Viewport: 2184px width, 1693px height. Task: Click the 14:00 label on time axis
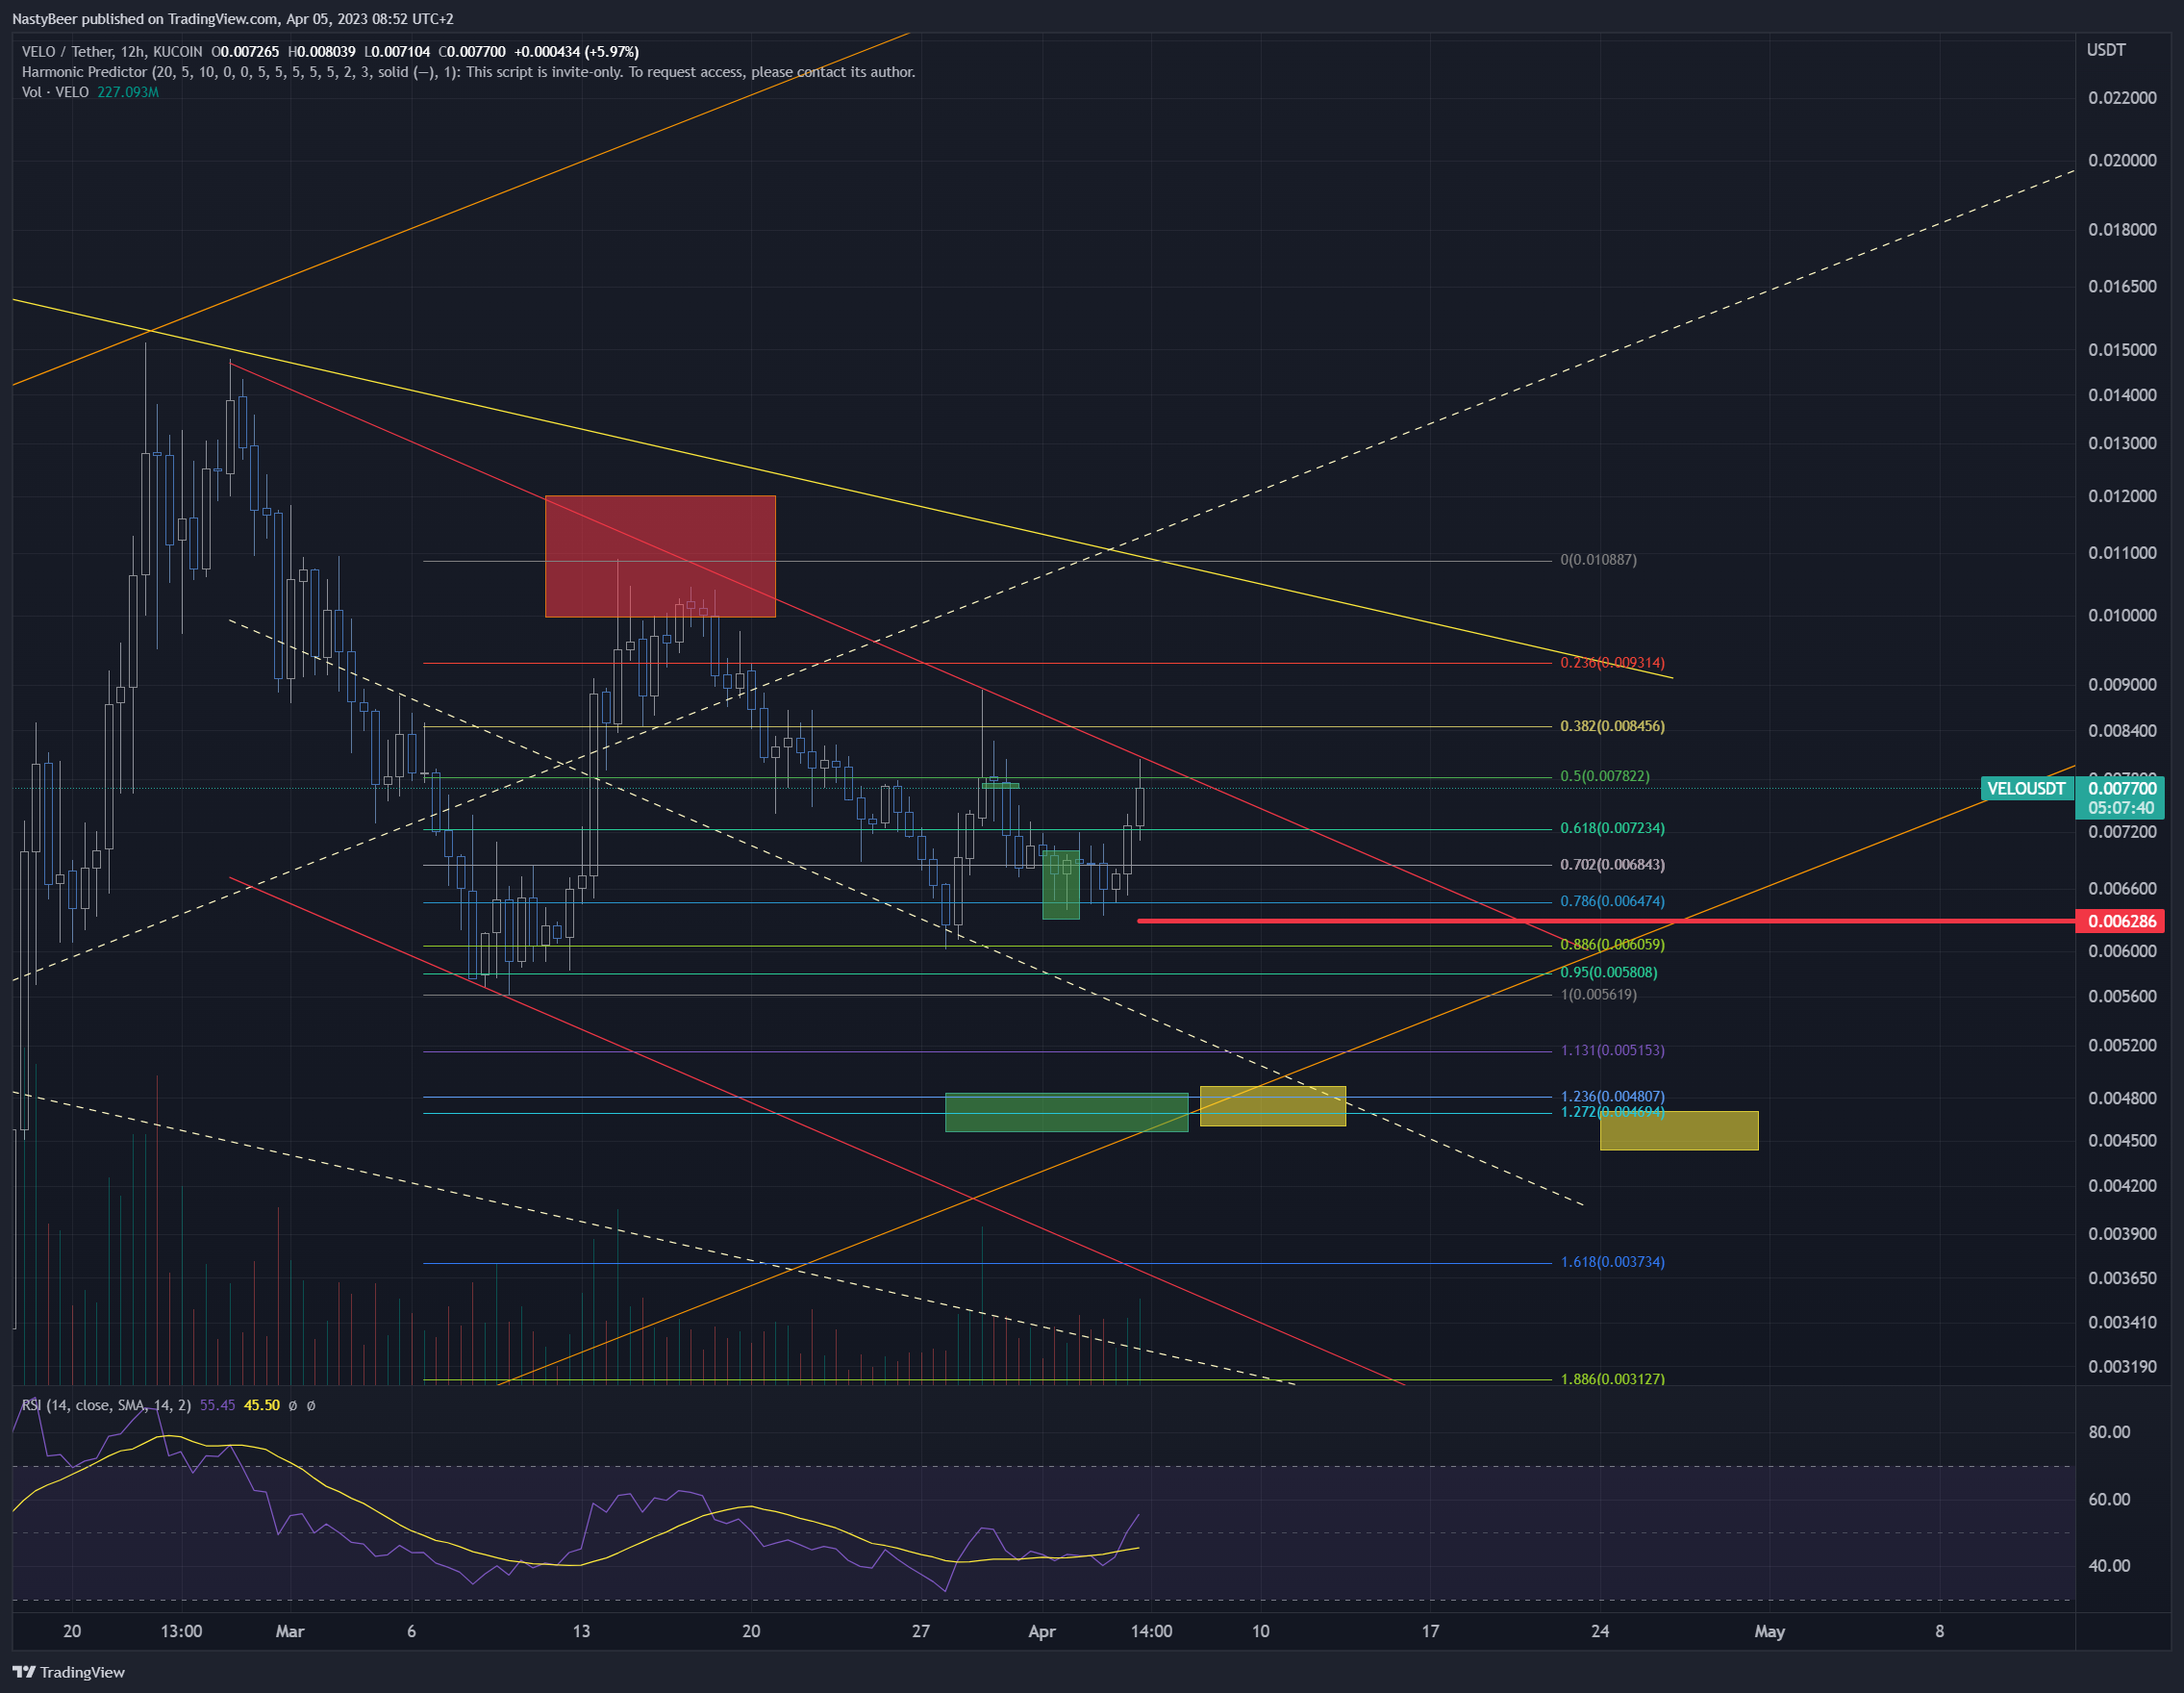(1151, 1631)
